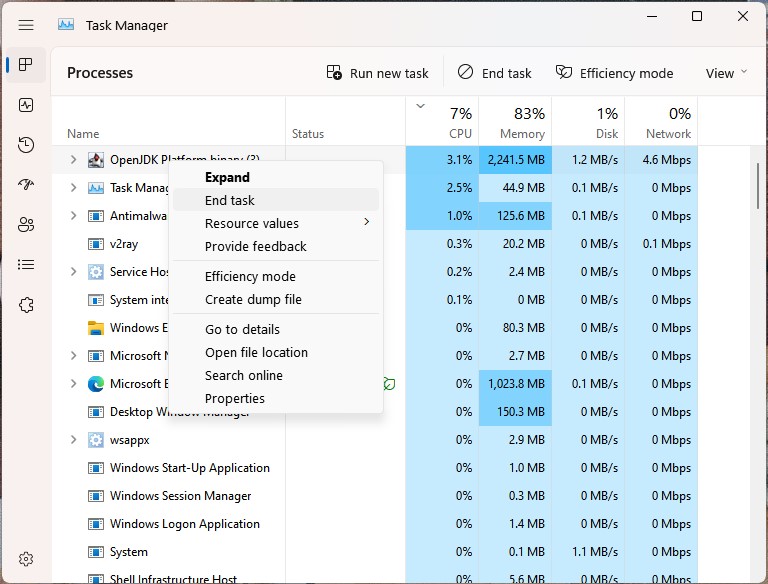Sort by the Network column header
Viewport: 768px width, 584px height.
pyautogui.click(x=661, y=121)
